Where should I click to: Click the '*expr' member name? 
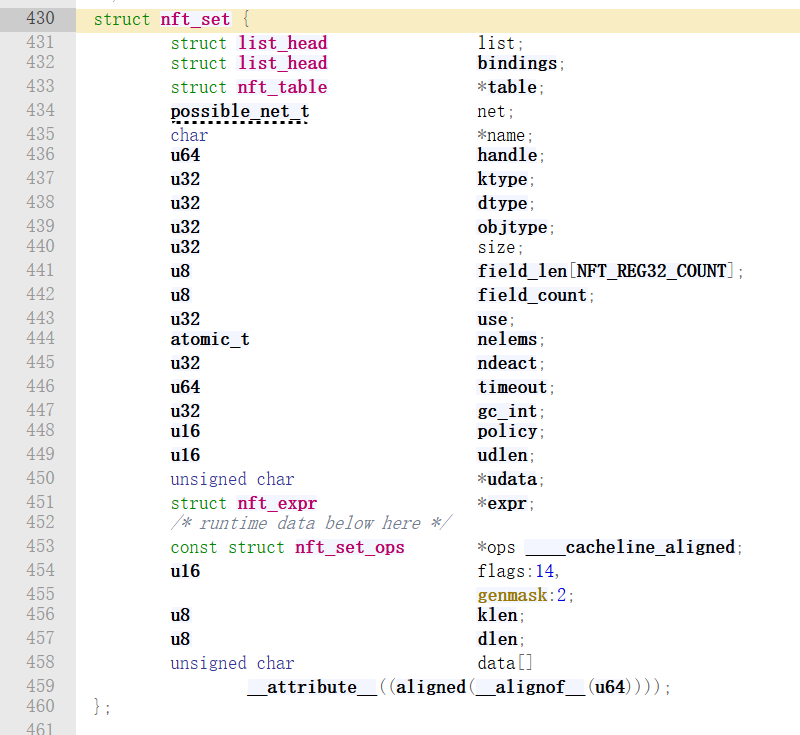pyautogui.click(x=502, y=504)
